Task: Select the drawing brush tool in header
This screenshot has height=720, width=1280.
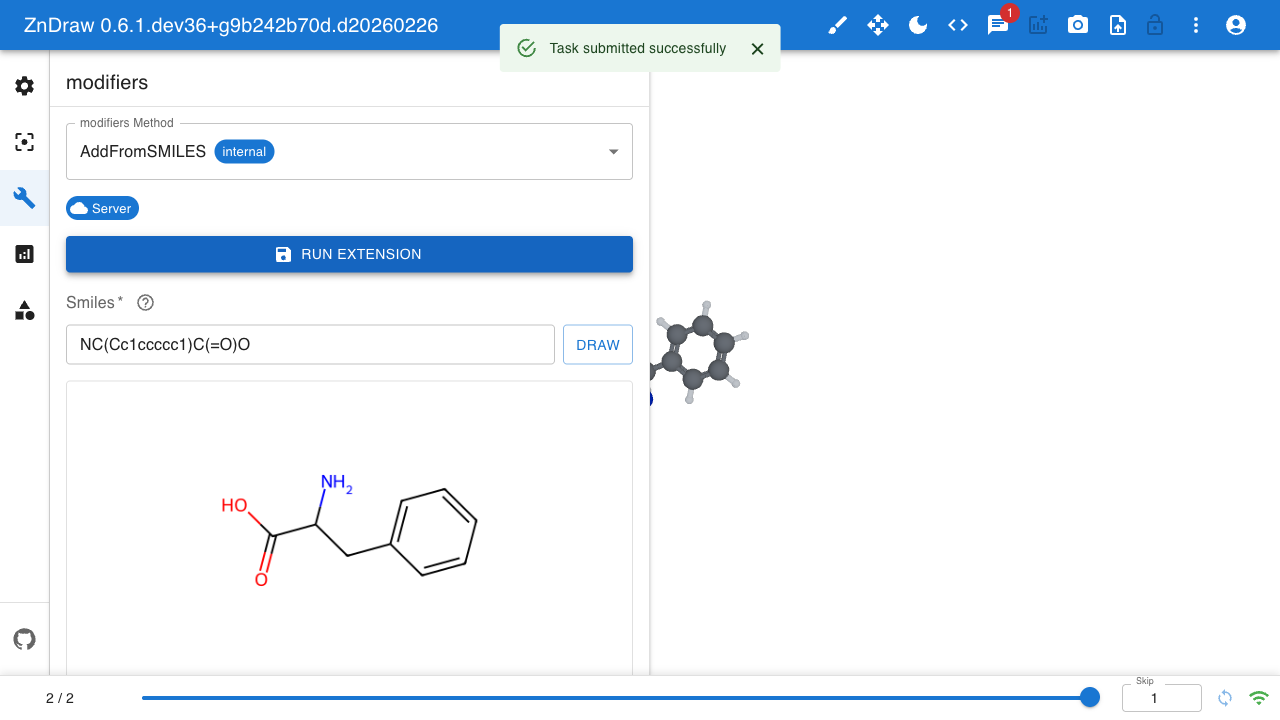Action: pyautogui.click(x=838, y=25)
